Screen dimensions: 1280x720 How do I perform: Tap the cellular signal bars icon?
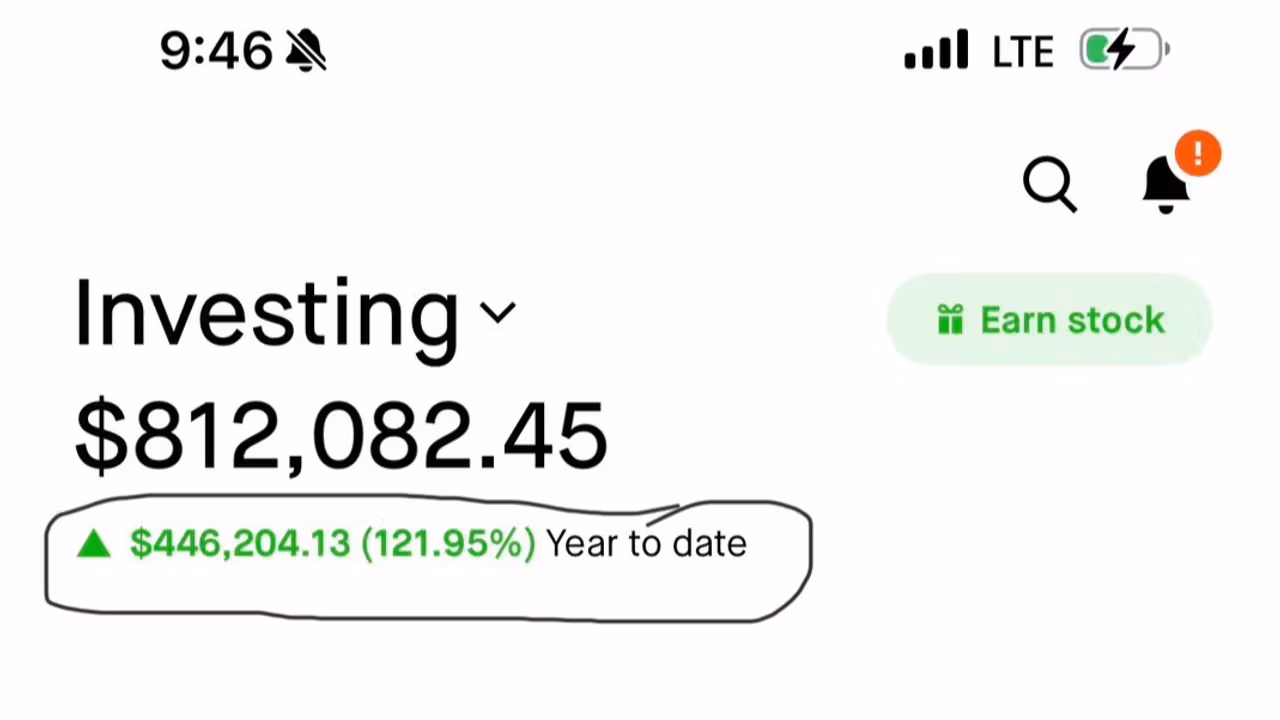pos(936,50)
